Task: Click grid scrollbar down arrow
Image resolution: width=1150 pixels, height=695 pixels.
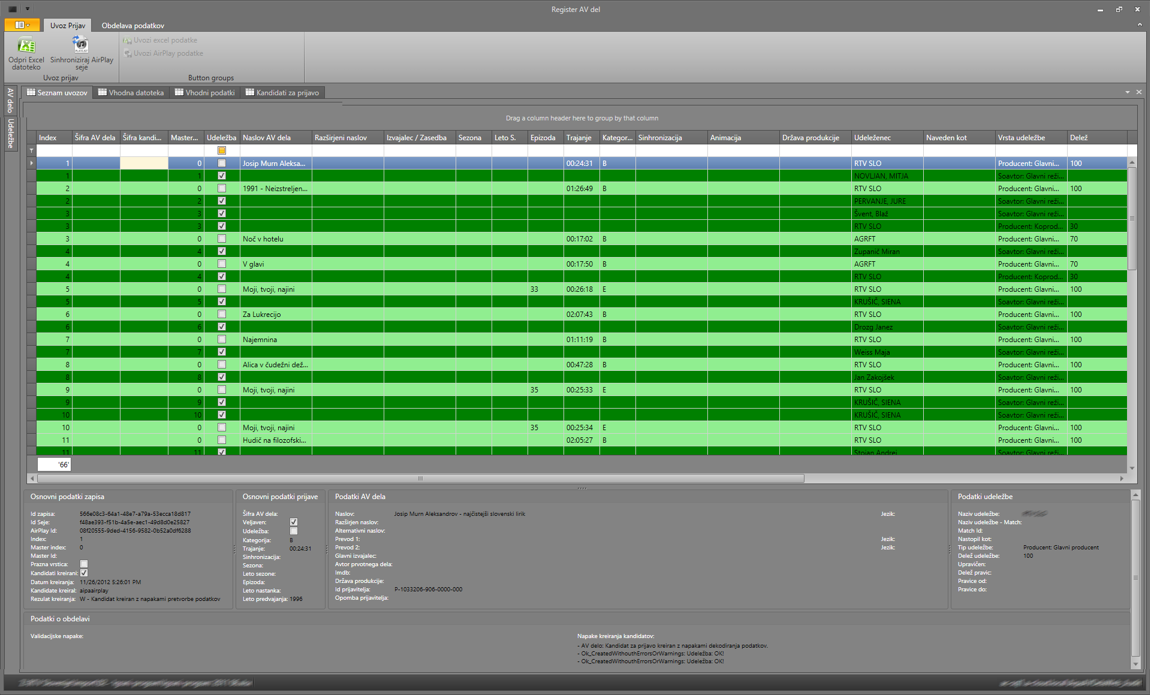Action: (x=1132, y=468)
